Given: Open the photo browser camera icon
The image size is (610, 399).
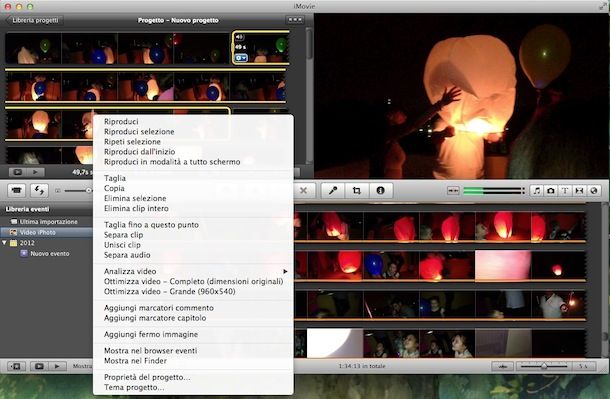Looking at the screenshot, I should (551, 191).
